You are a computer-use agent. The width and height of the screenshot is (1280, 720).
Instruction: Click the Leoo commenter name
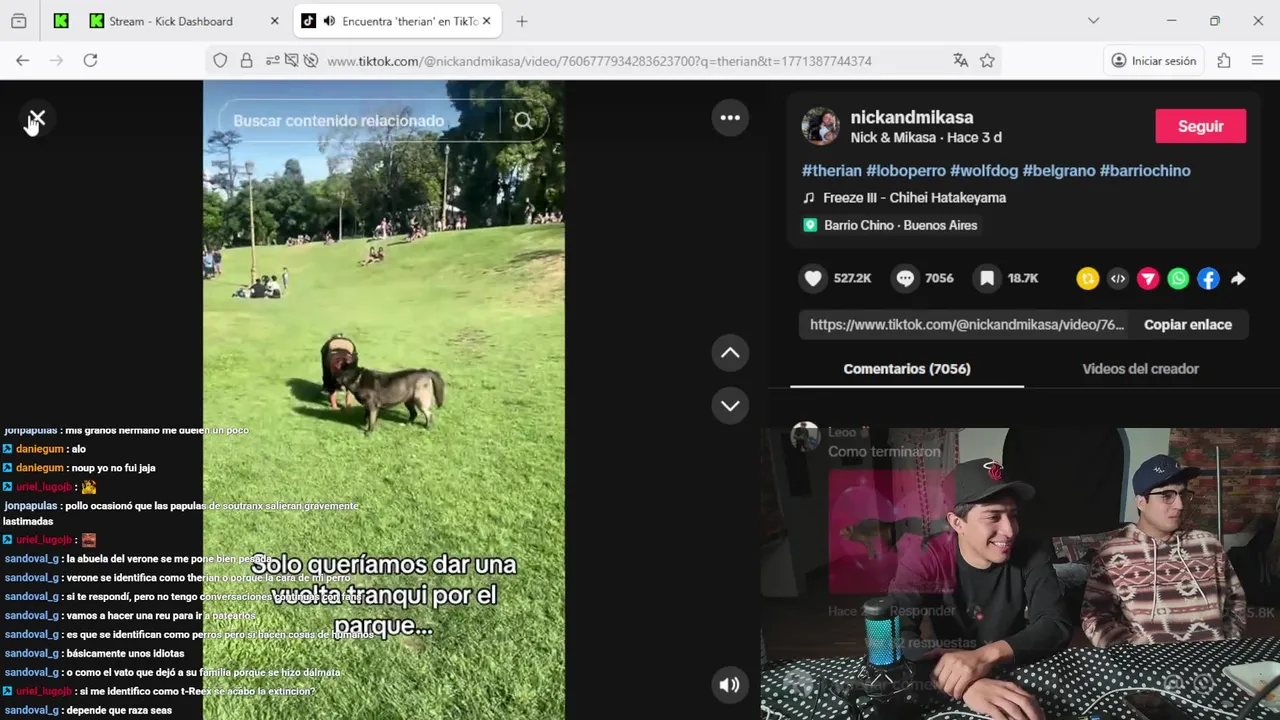[x=842, y=432]
